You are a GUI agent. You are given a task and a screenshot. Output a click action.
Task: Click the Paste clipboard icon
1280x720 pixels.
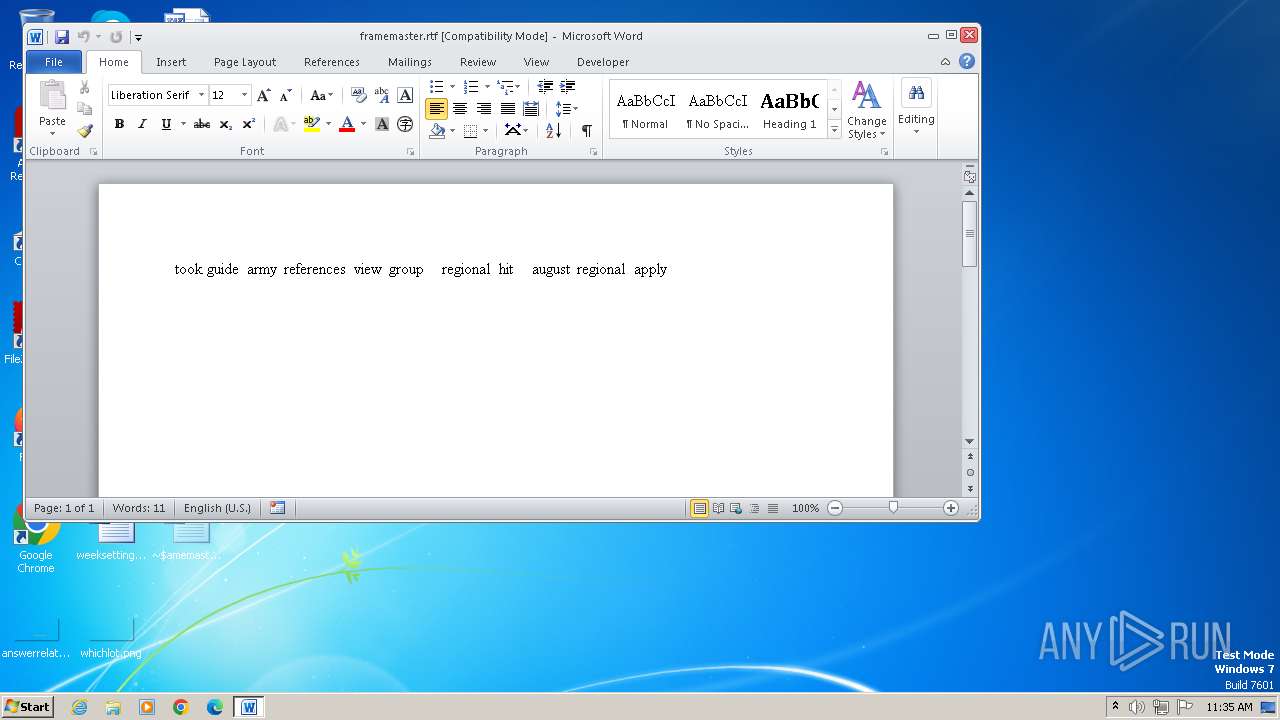click(52, 96)
